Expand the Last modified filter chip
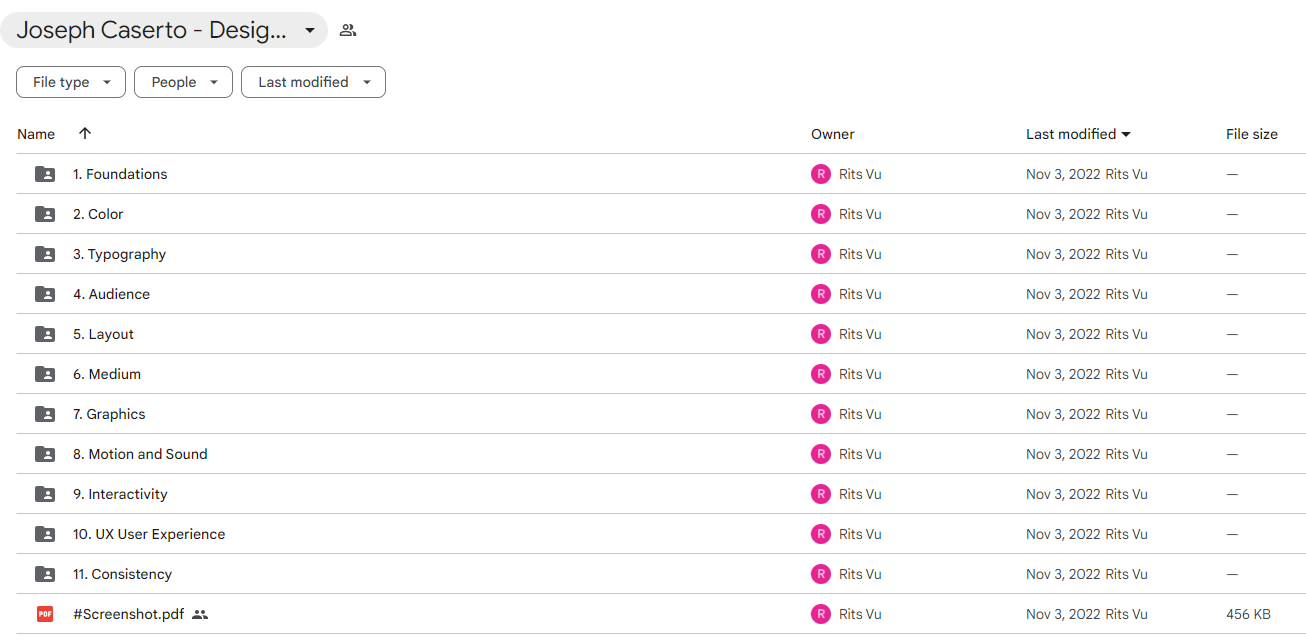Viewport: 1306px width, 641px height. tap(313, 82)
